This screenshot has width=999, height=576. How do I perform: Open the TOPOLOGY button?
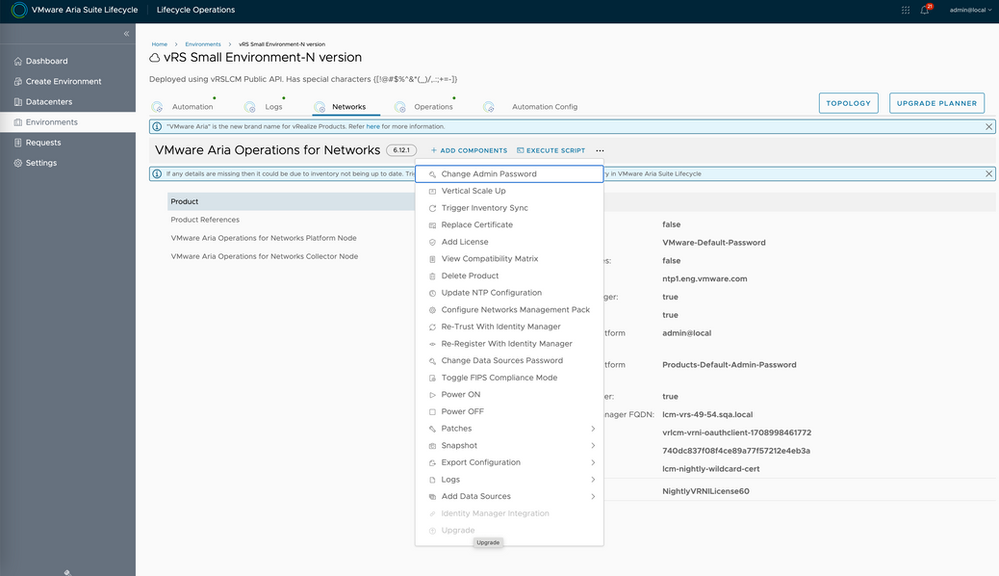click(849, 103)
